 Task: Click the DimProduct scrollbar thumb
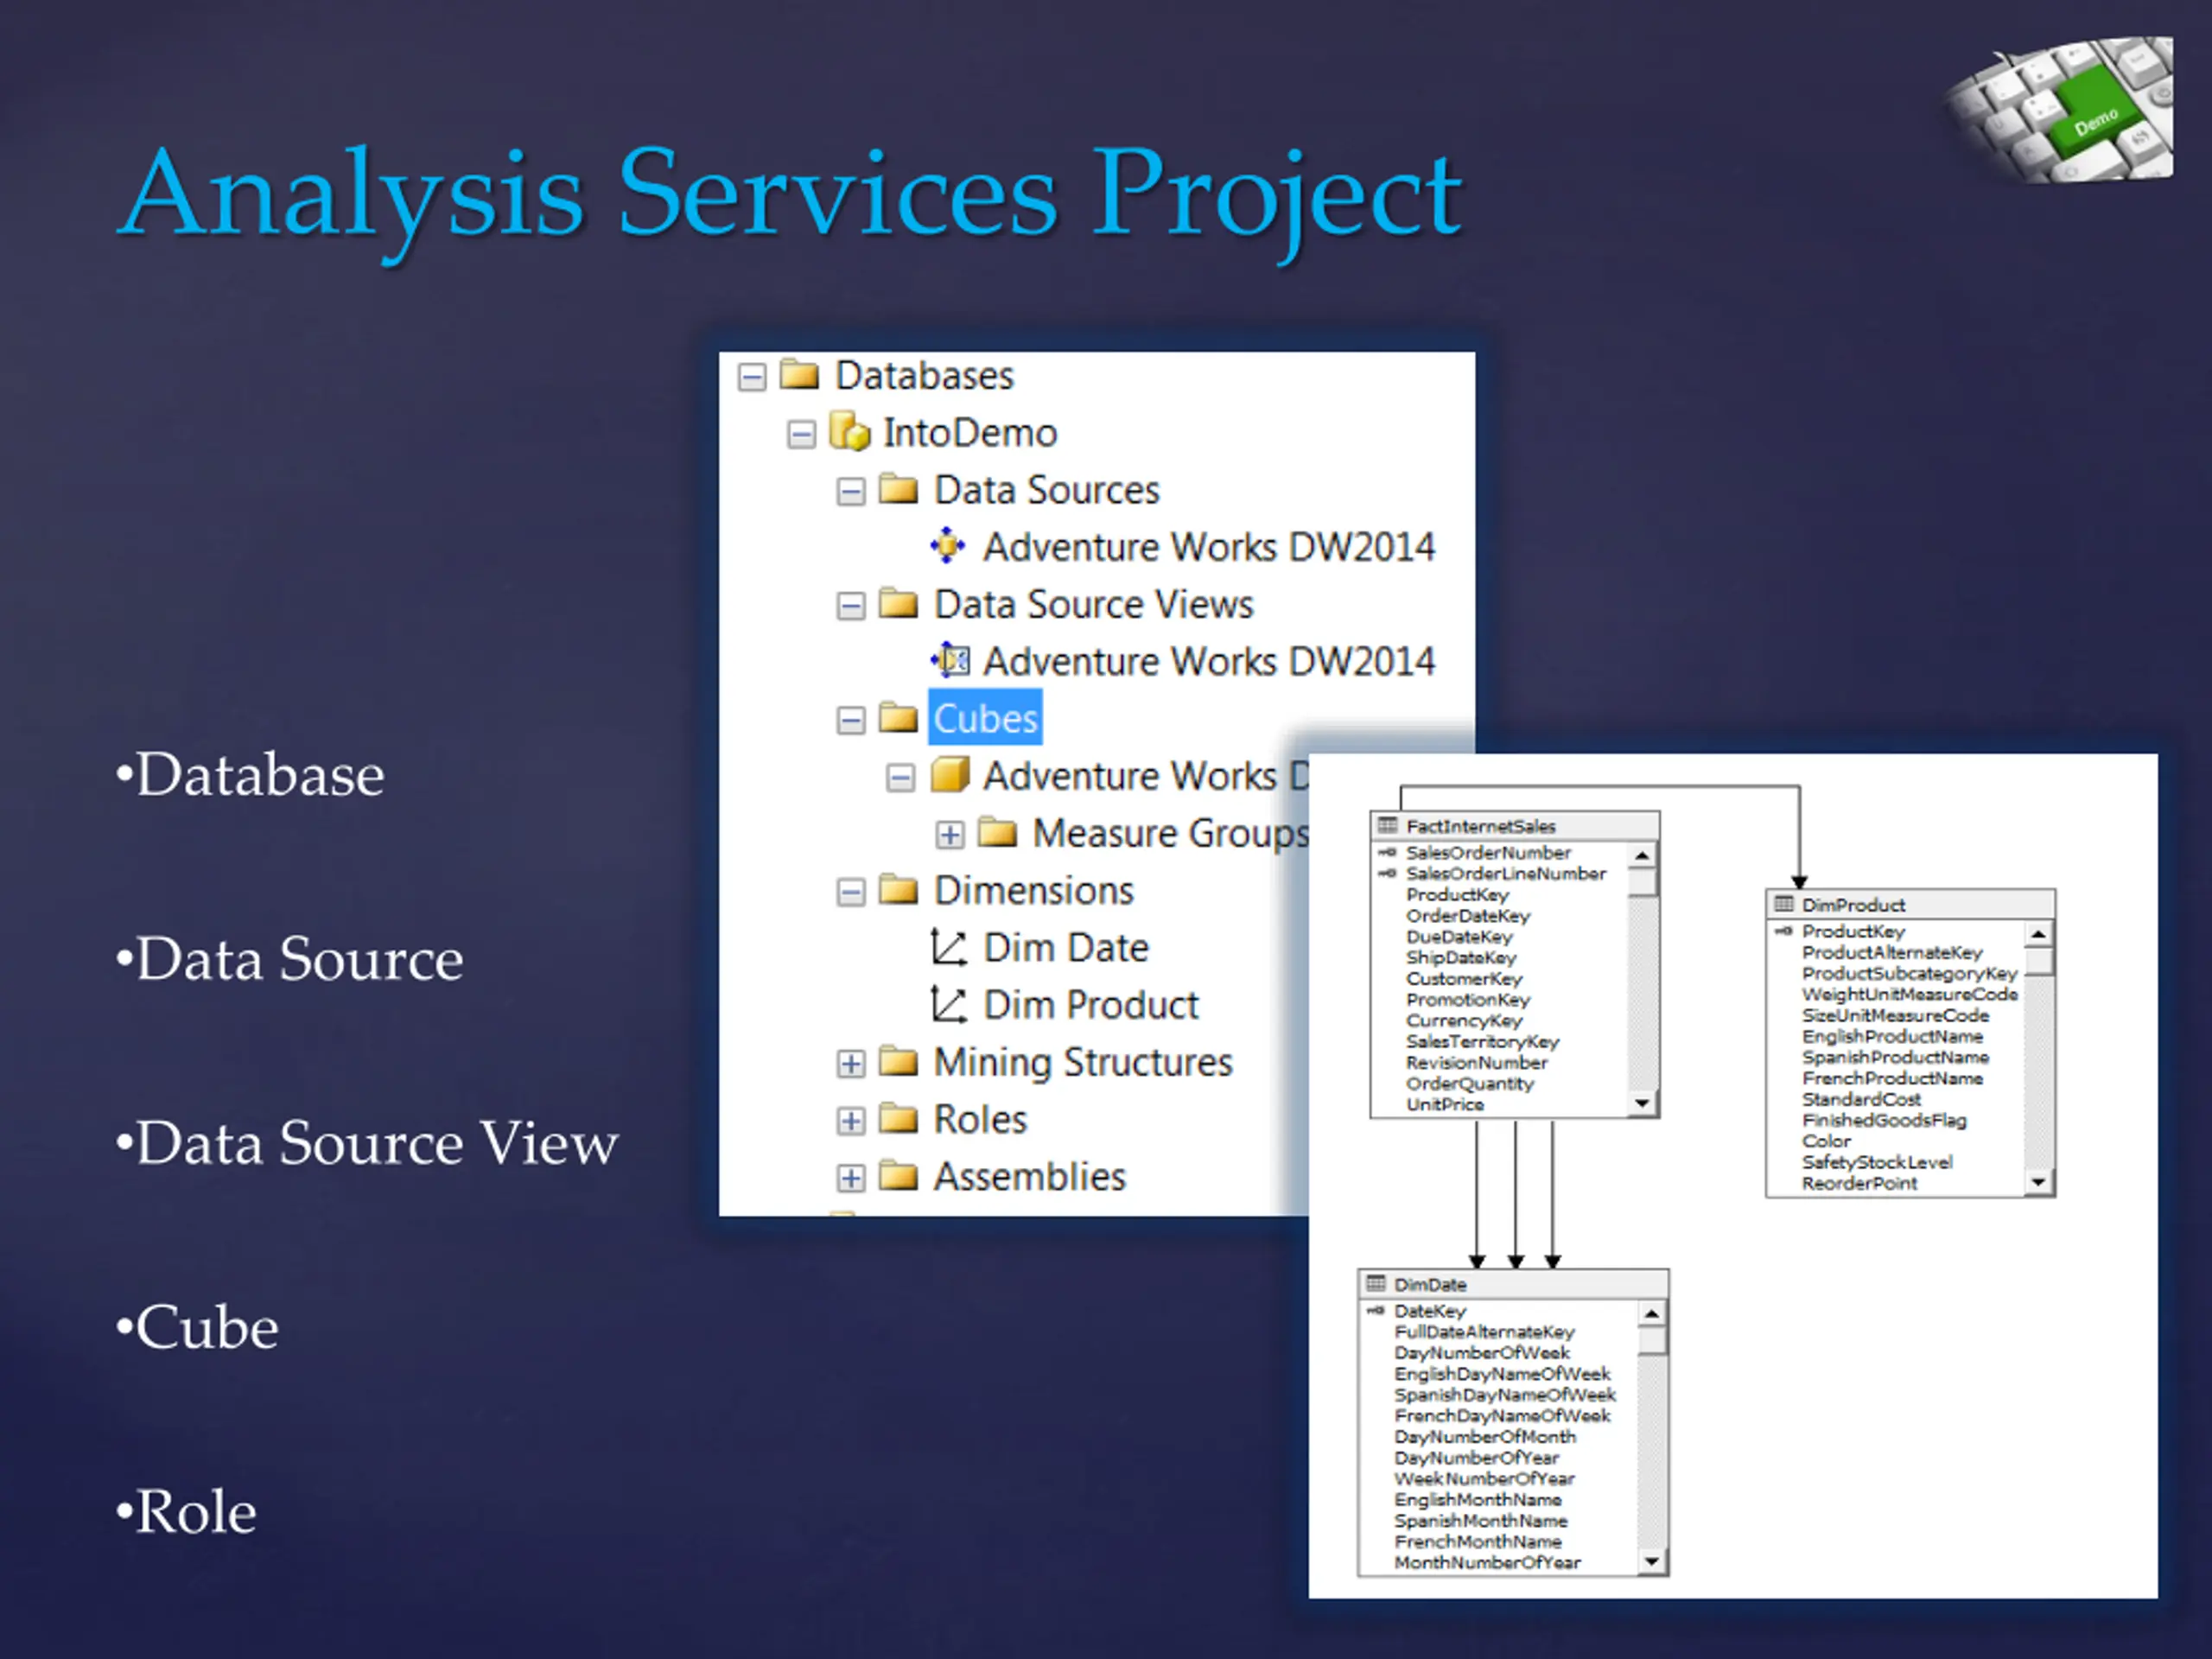point(2039,961)
